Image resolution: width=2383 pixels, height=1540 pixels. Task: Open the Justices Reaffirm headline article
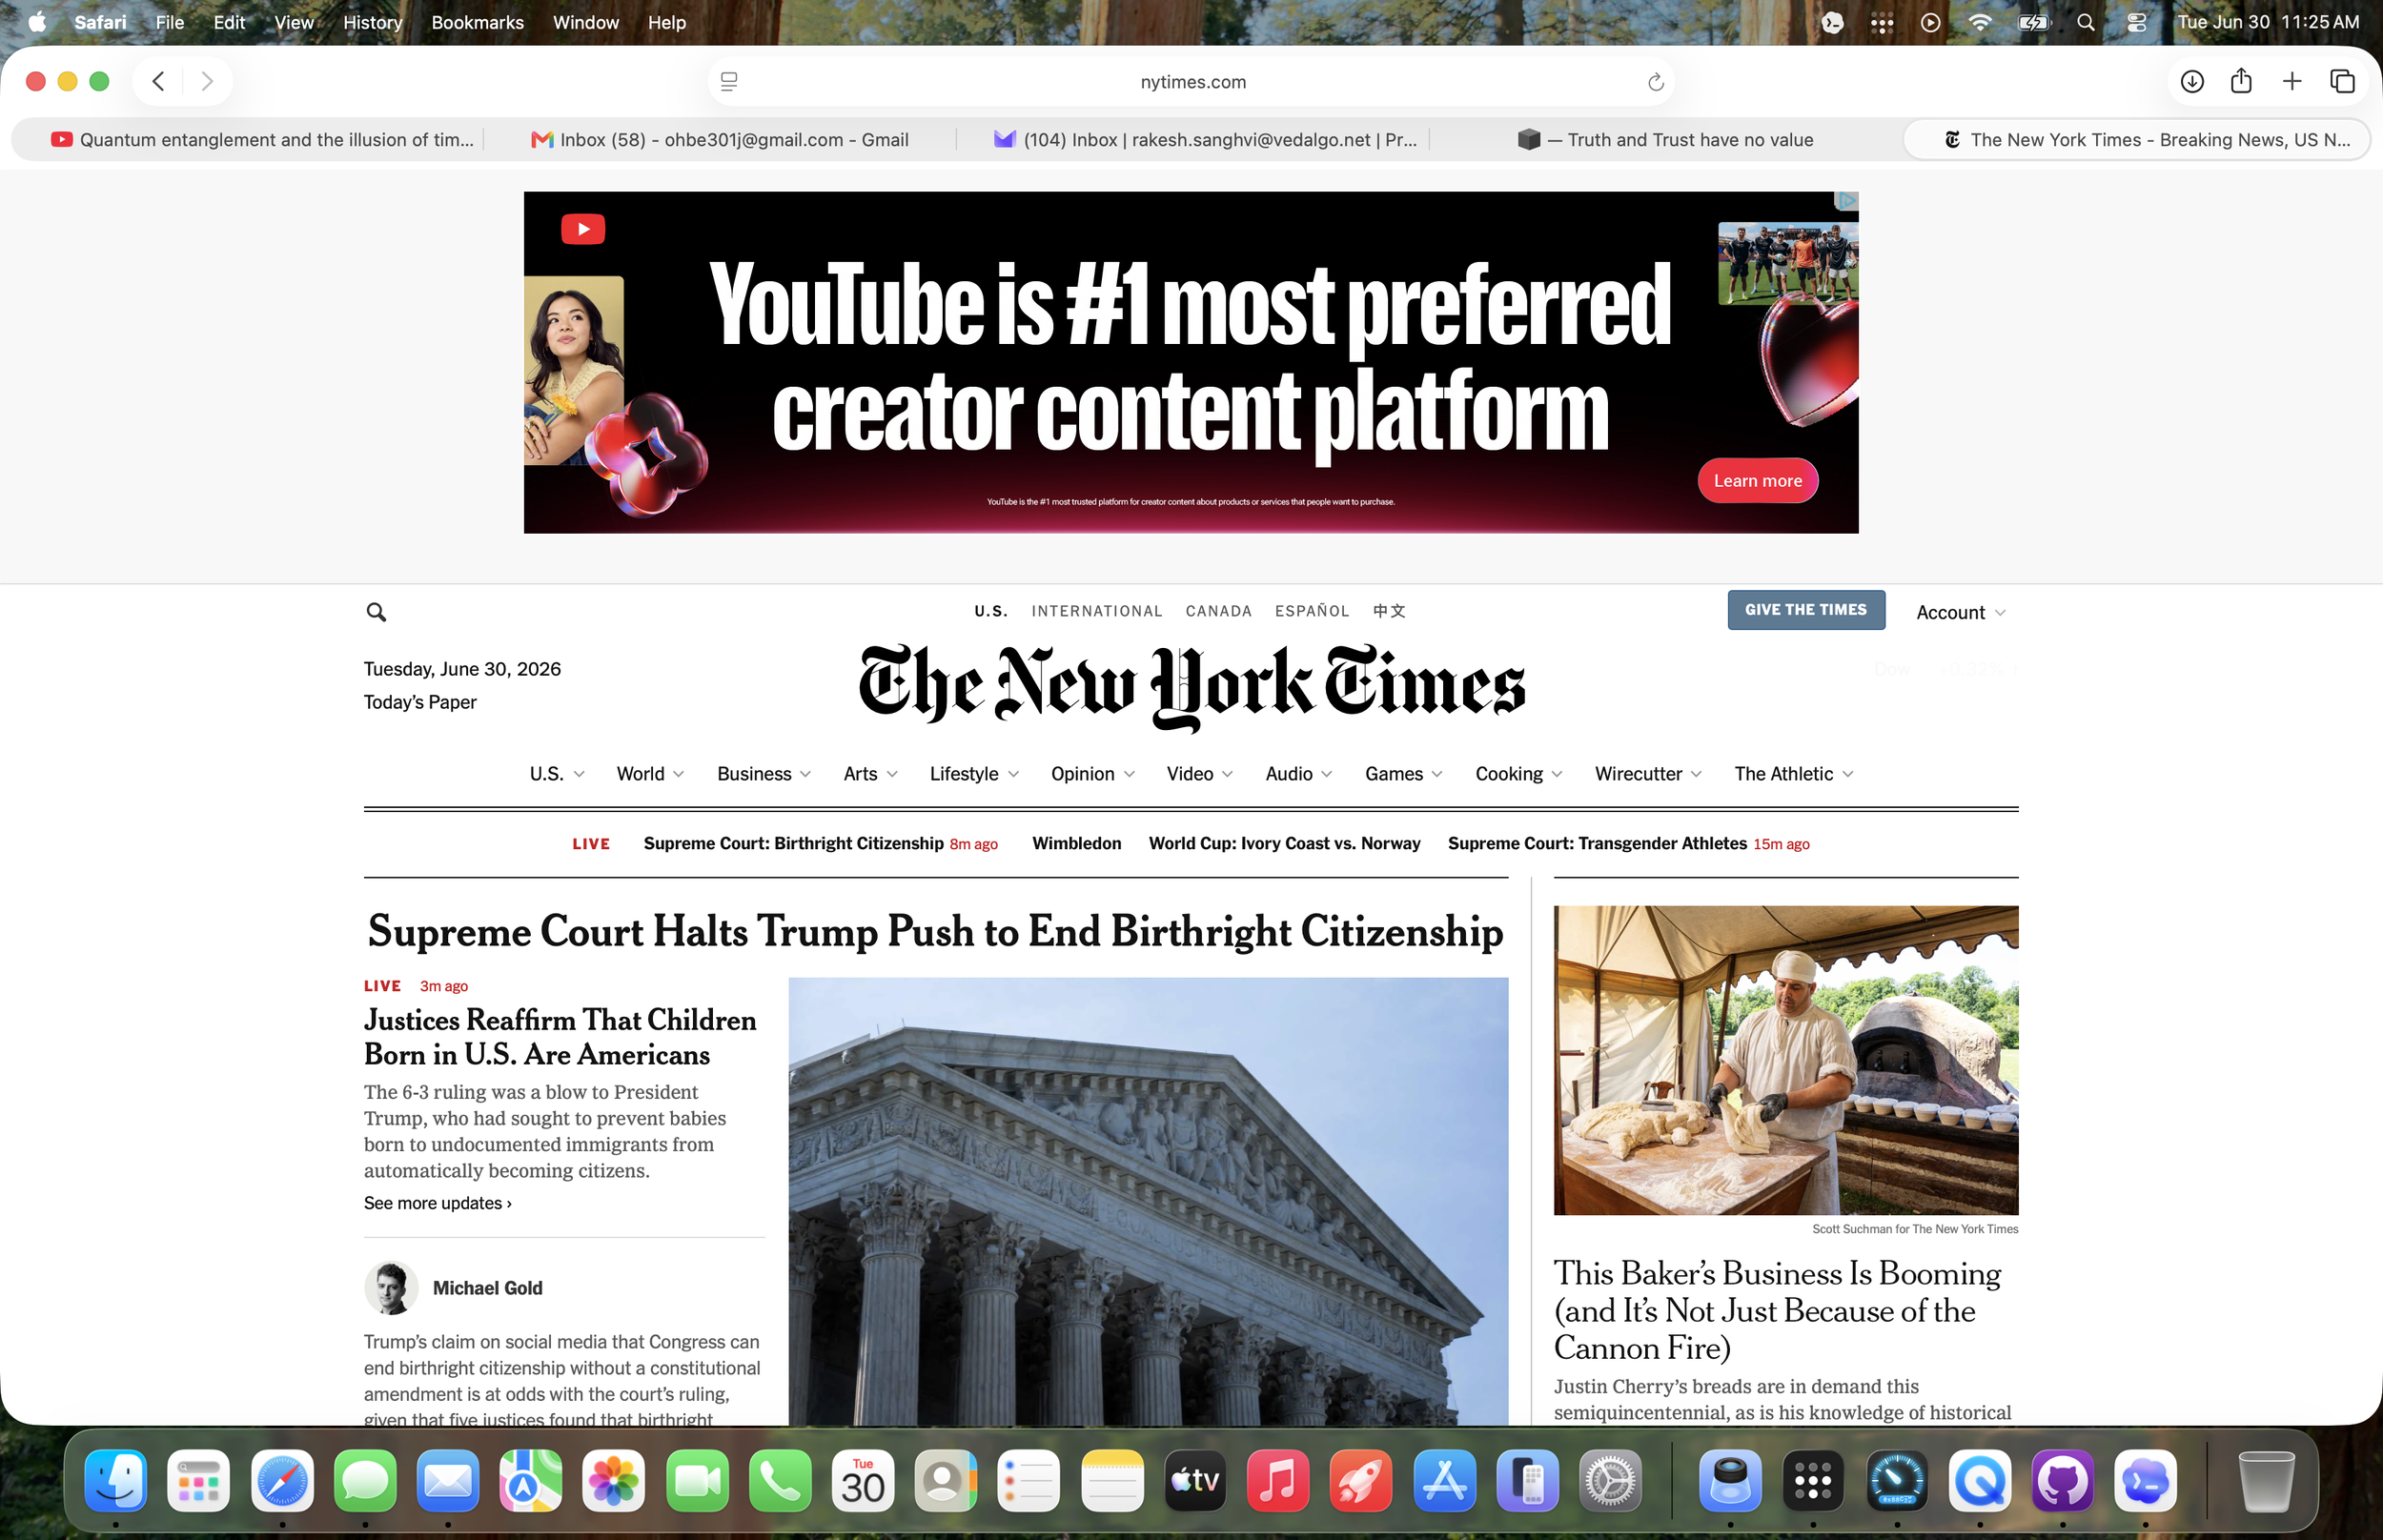pyautogui.click(x=560, y=1037)
